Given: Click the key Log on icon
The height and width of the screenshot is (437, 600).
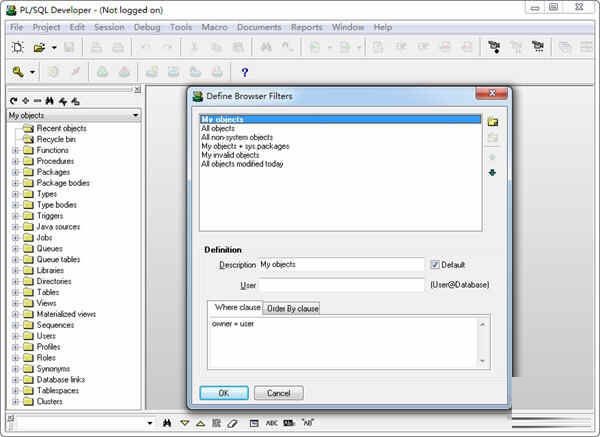Looking at the screenshot, I should [x=18, y=72].
